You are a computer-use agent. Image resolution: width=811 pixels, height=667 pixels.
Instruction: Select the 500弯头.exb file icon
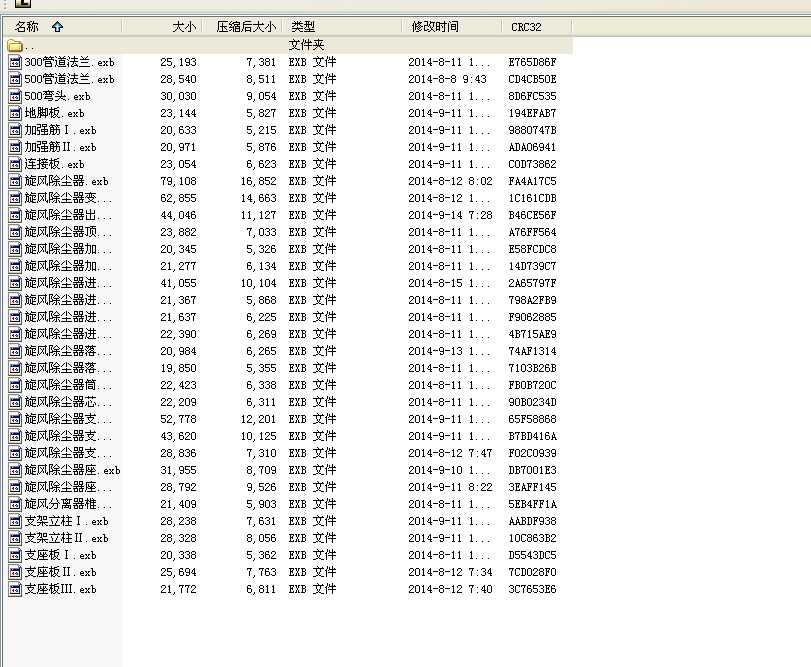point(16,97)
